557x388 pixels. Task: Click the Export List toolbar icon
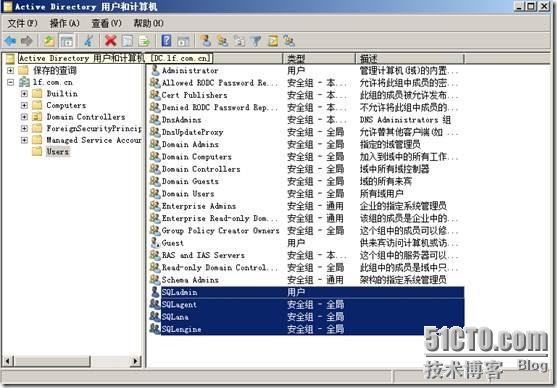145,41
